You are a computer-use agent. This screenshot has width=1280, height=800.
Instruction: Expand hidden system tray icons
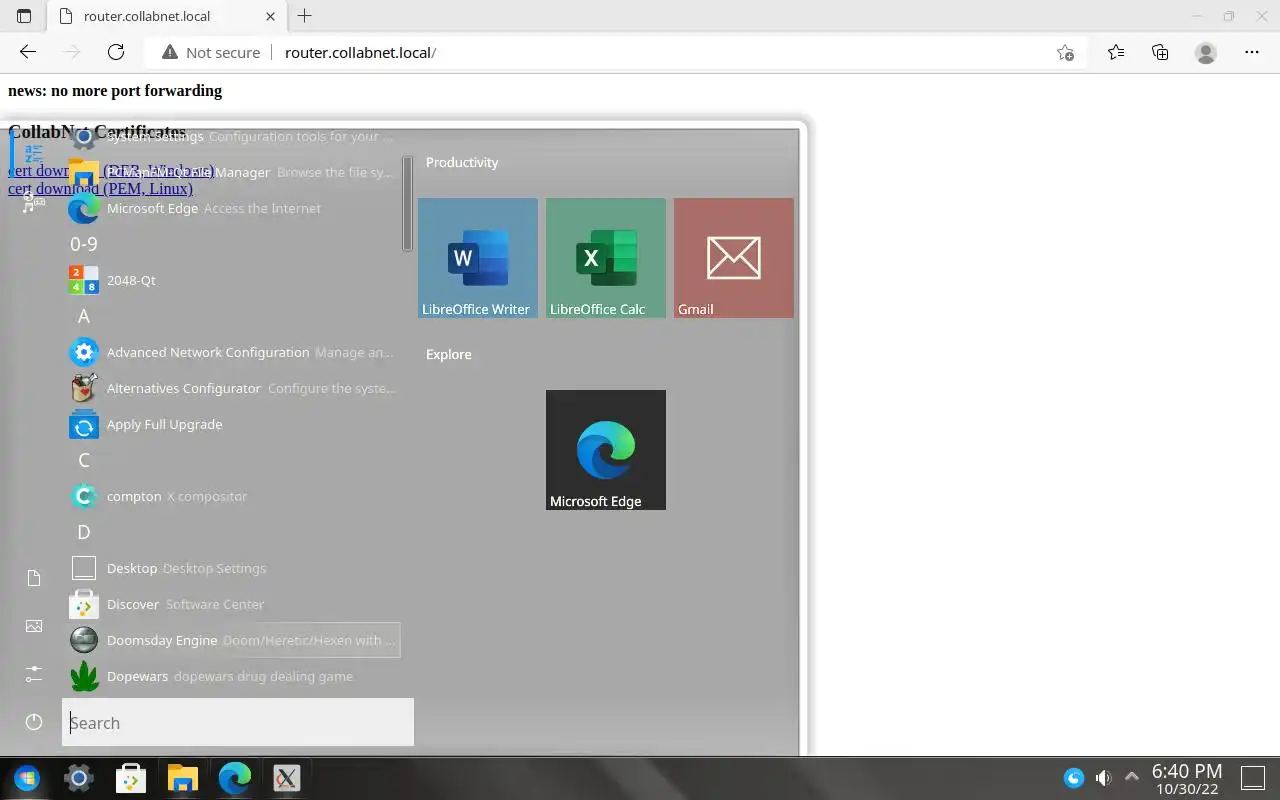click(1132, 777)
